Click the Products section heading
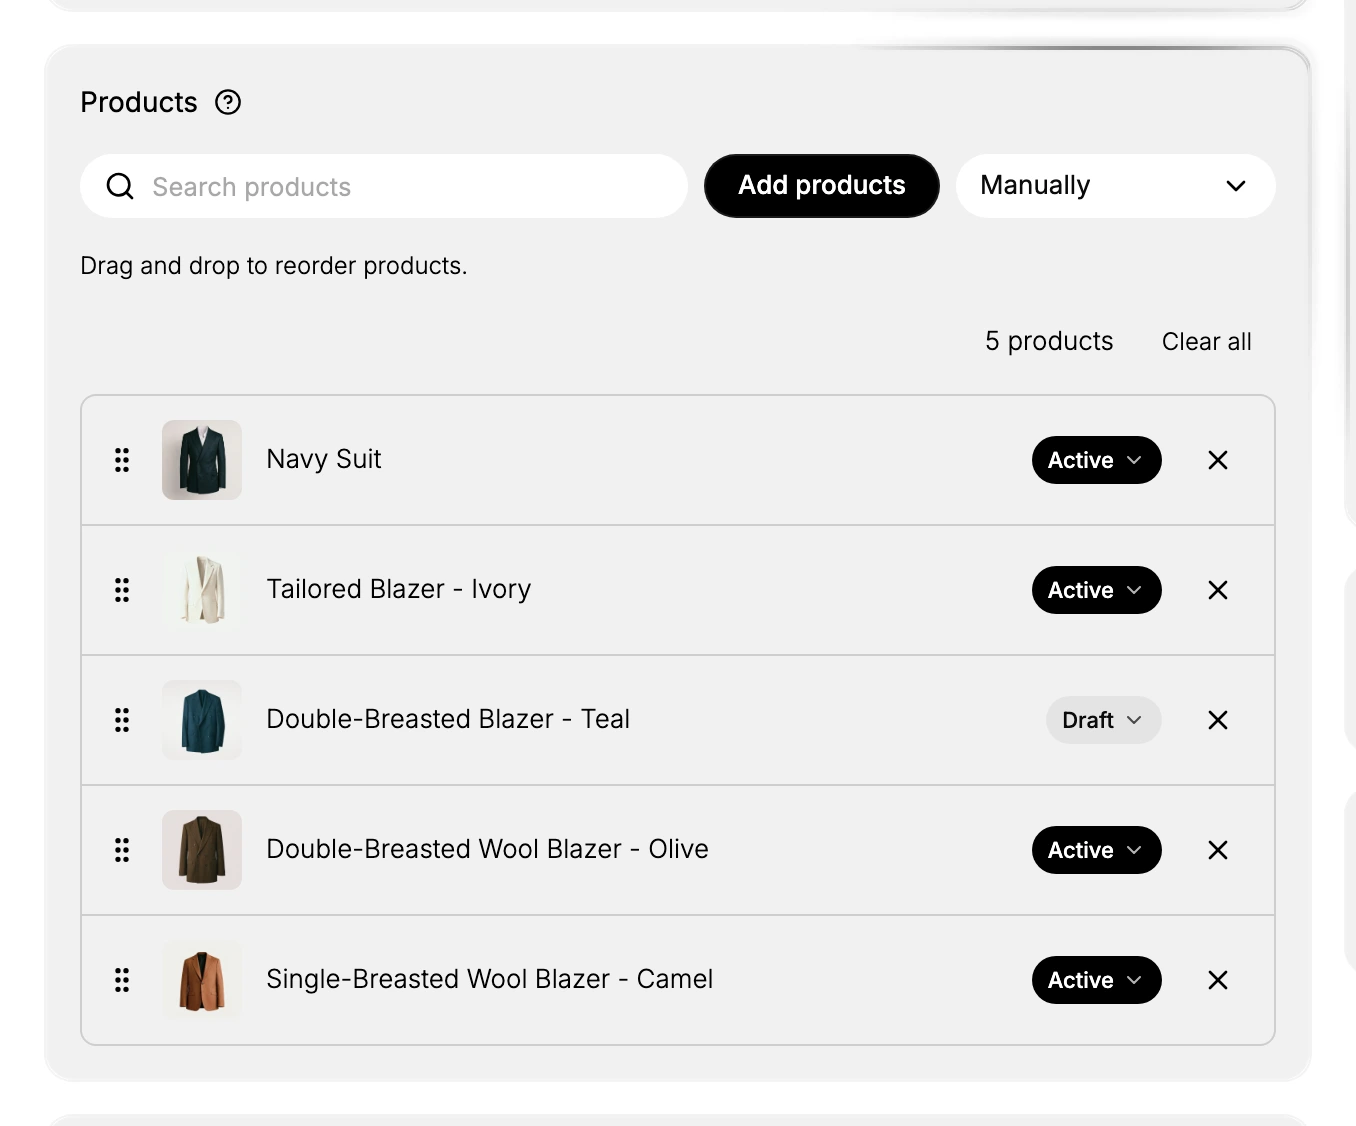Viewport: 1356px width, 1126px height. coord(139,102)
